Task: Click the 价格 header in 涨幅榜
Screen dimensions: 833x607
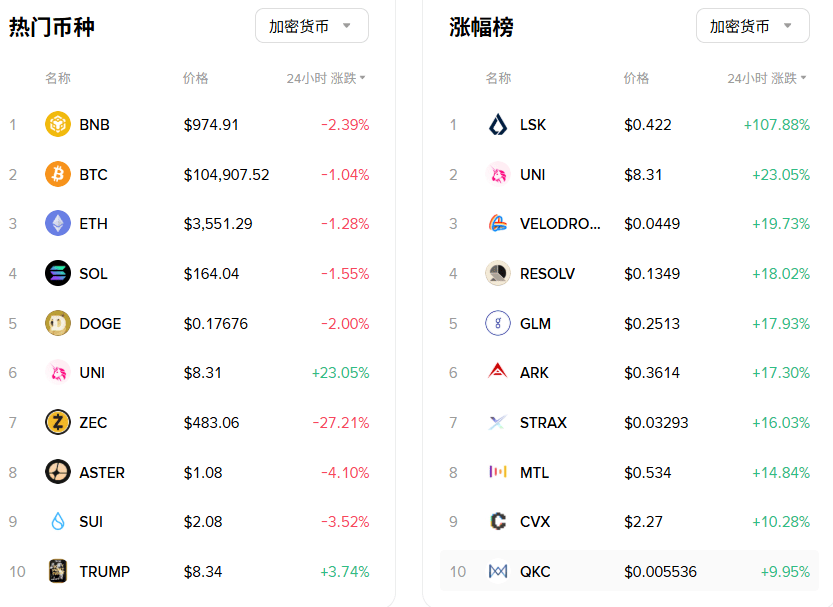Action: pyautogui.click(x=636, y=78)
